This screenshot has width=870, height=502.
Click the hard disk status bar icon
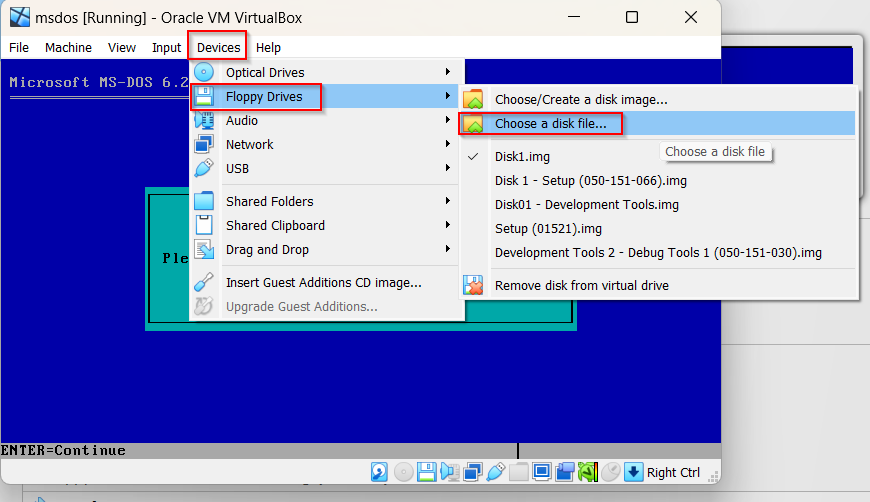point(380,472)
